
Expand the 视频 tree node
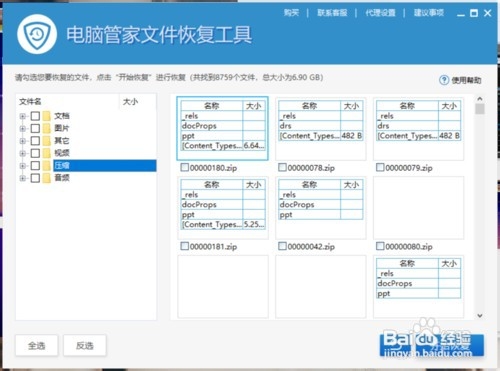pos(23,153)
